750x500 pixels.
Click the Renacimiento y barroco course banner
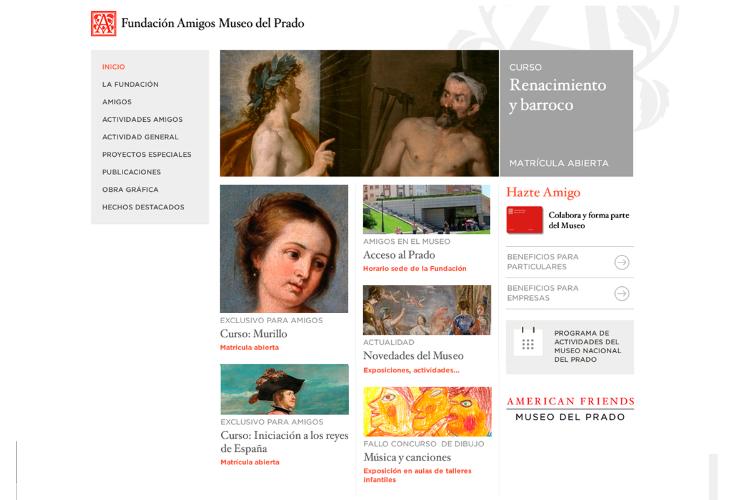click(x=566, y=113)
